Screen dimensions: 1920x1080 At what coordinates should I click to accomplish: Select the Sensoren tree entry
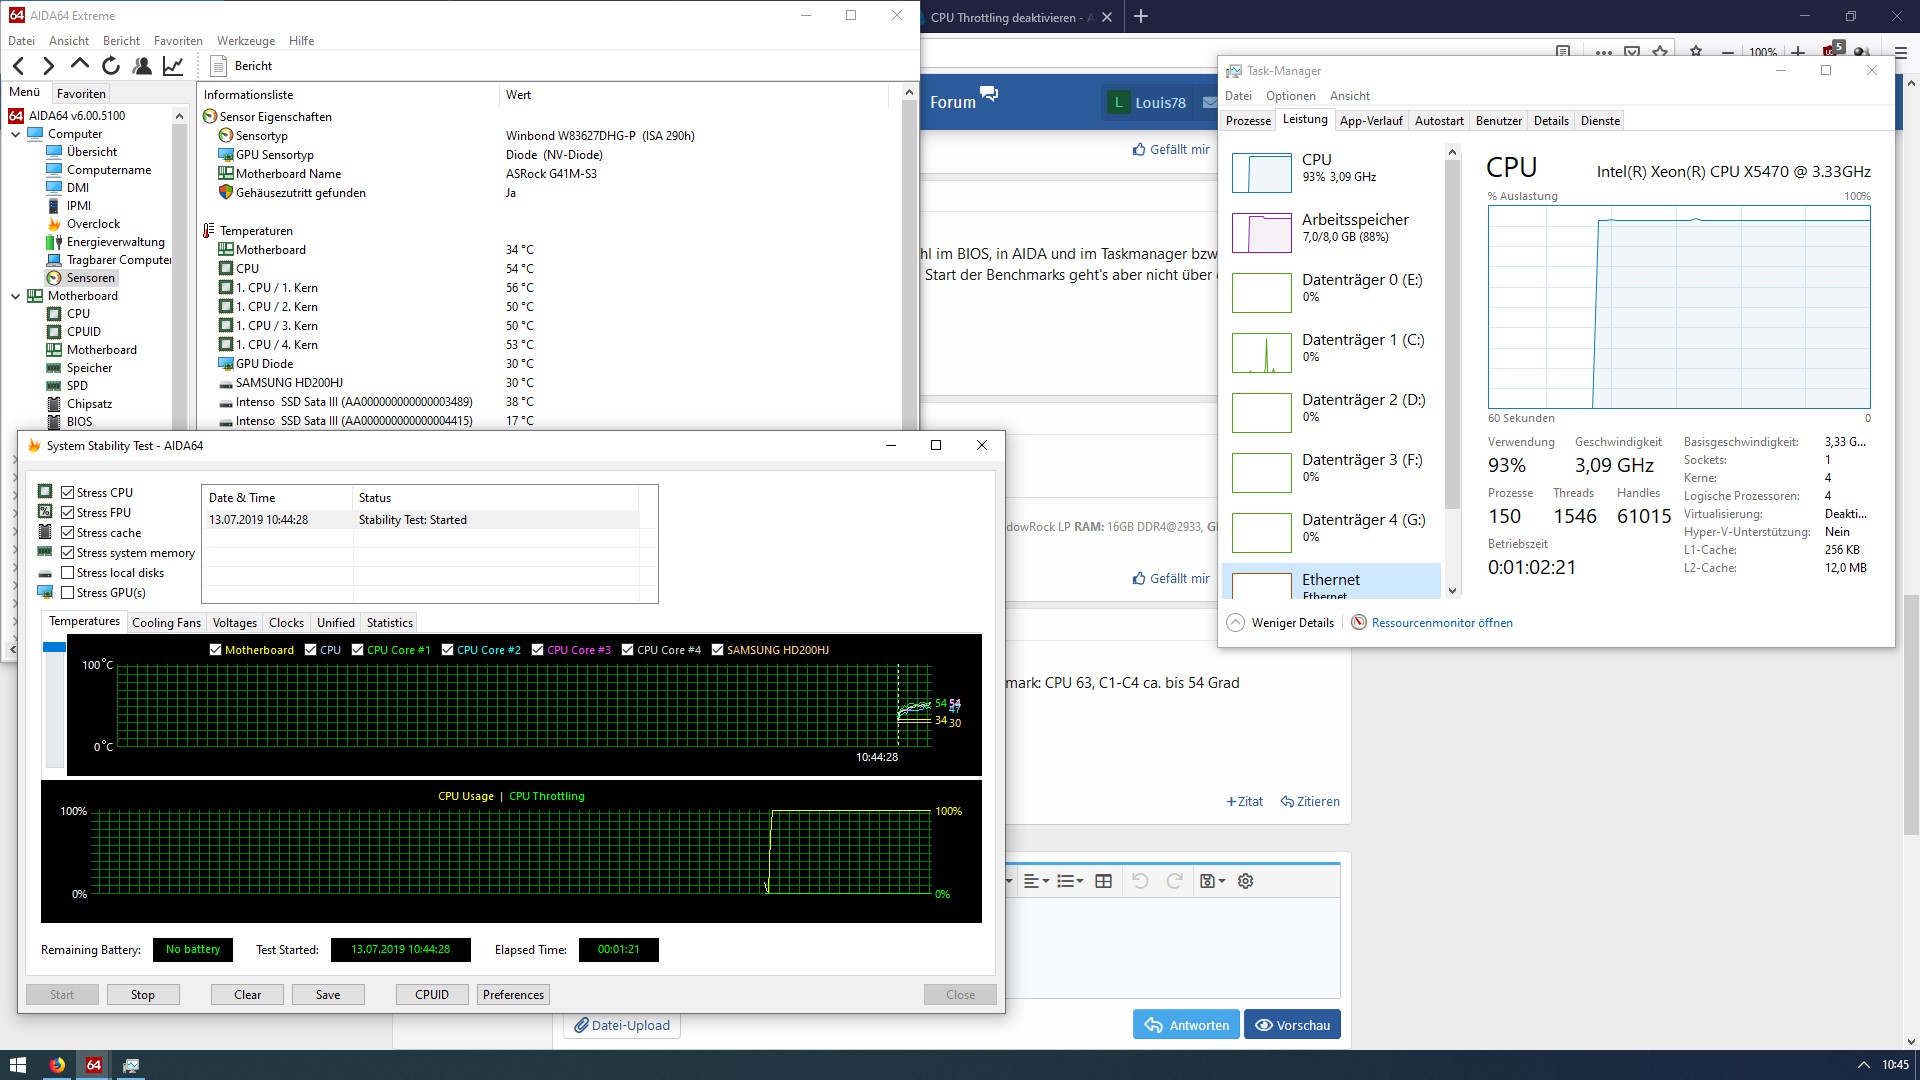90,278
